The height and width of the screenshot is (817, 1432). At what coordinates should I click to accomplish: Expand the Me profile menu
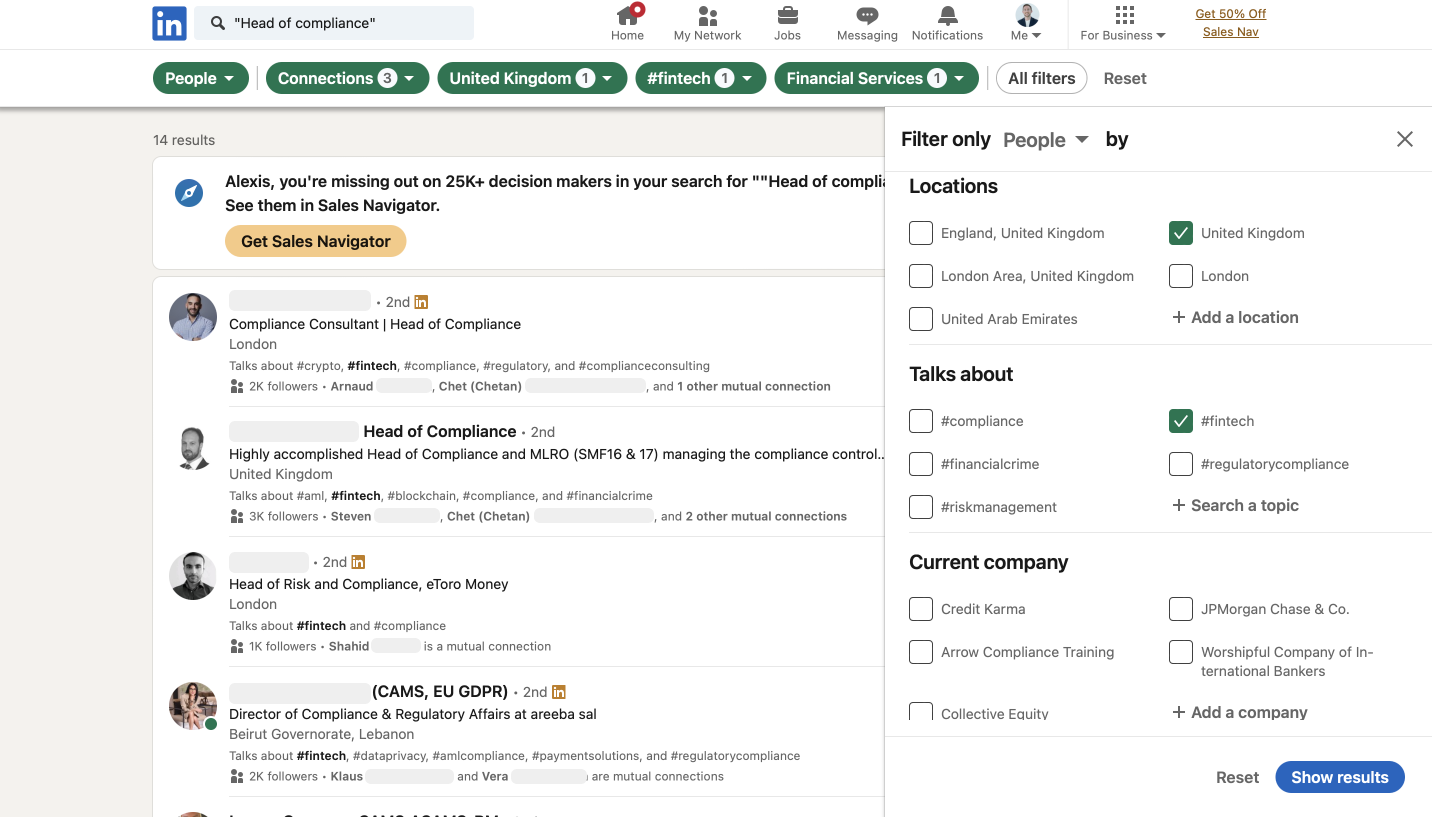pos(1026,23)
